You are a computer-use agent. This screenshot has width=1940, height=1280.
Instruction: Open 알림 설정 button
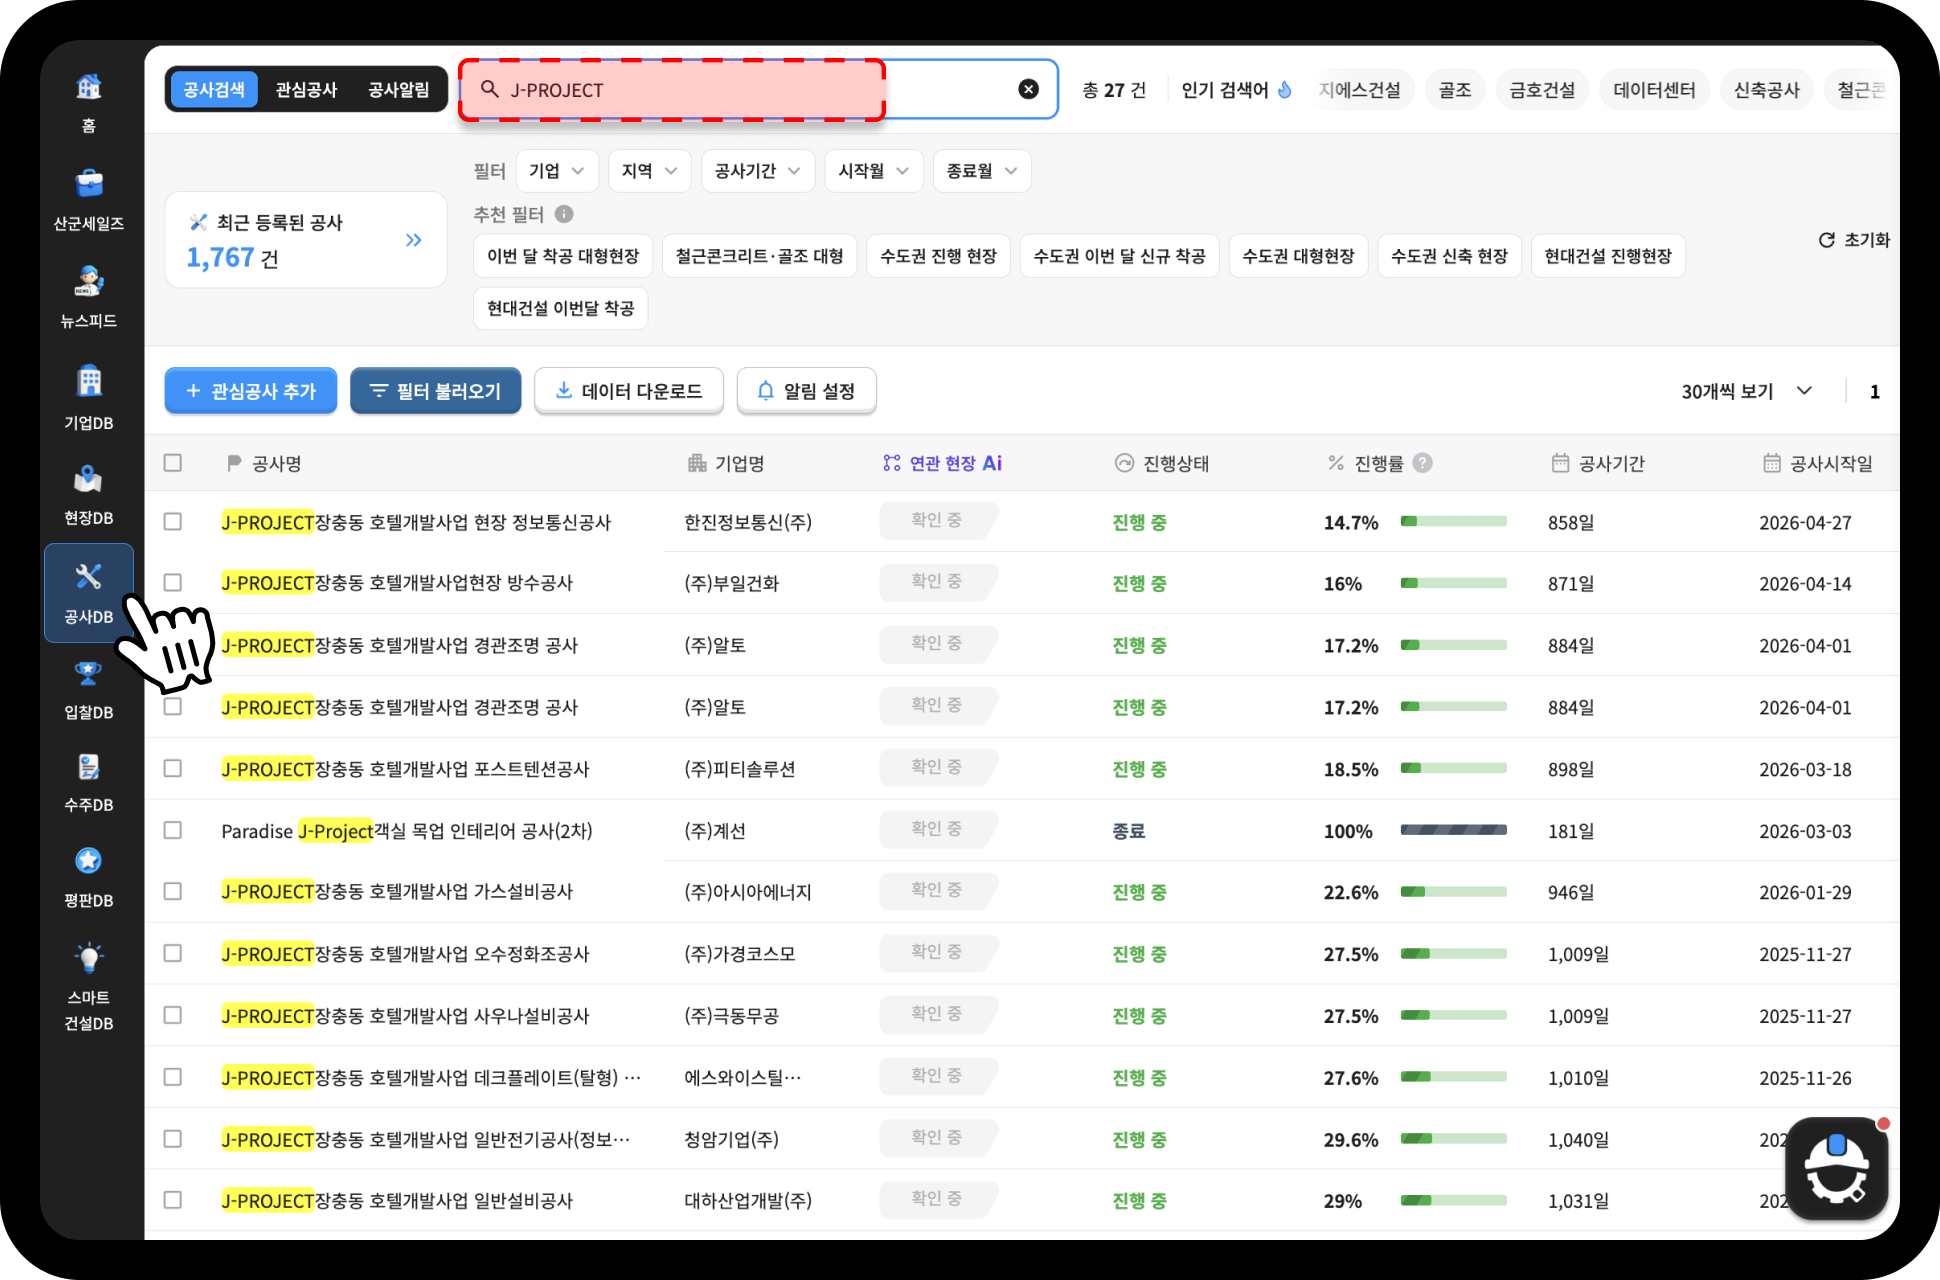point(807,391)
